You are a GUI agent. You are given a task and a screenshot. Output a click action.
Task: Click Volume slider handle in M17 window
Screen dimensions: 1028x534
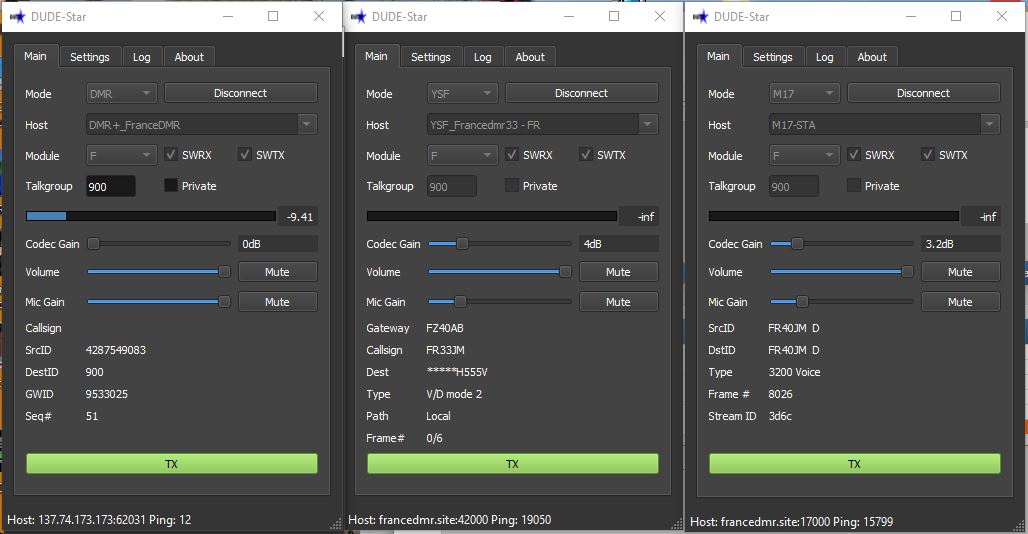[x=907, y=271]
